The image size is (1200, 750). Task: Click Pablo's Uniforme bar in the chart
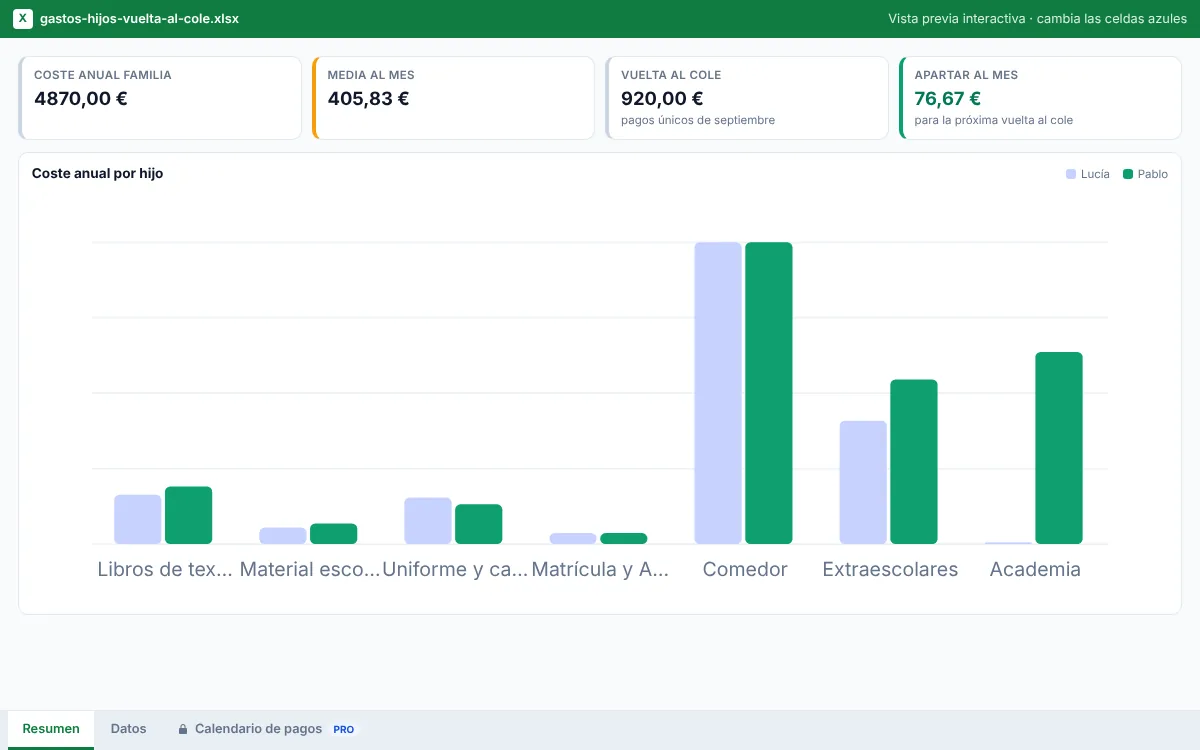(478, 524)
